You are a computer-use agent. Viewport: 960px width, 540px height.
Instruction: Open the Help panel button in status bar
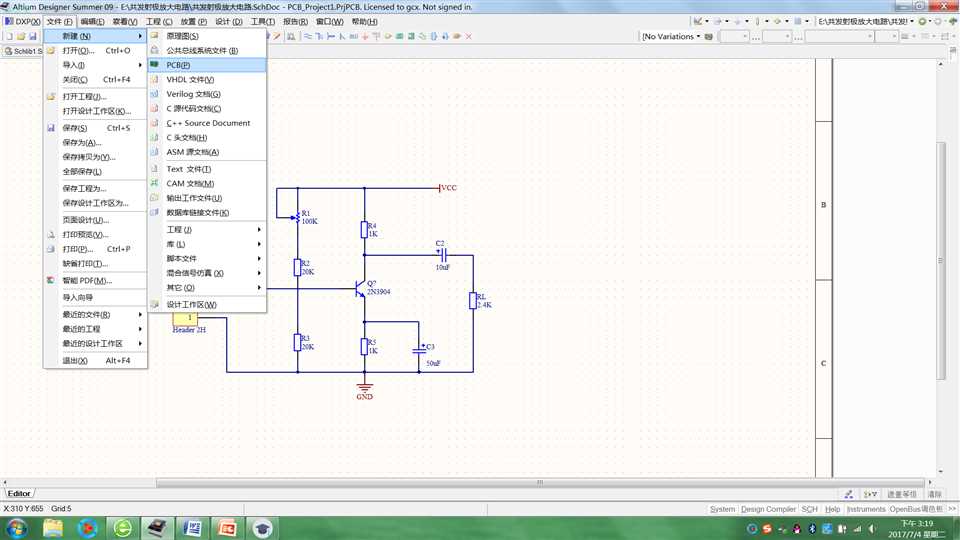click(832, 509)
